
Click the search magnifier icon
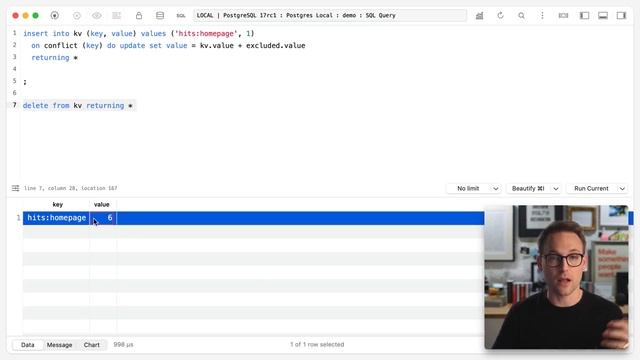pos(521,16)
